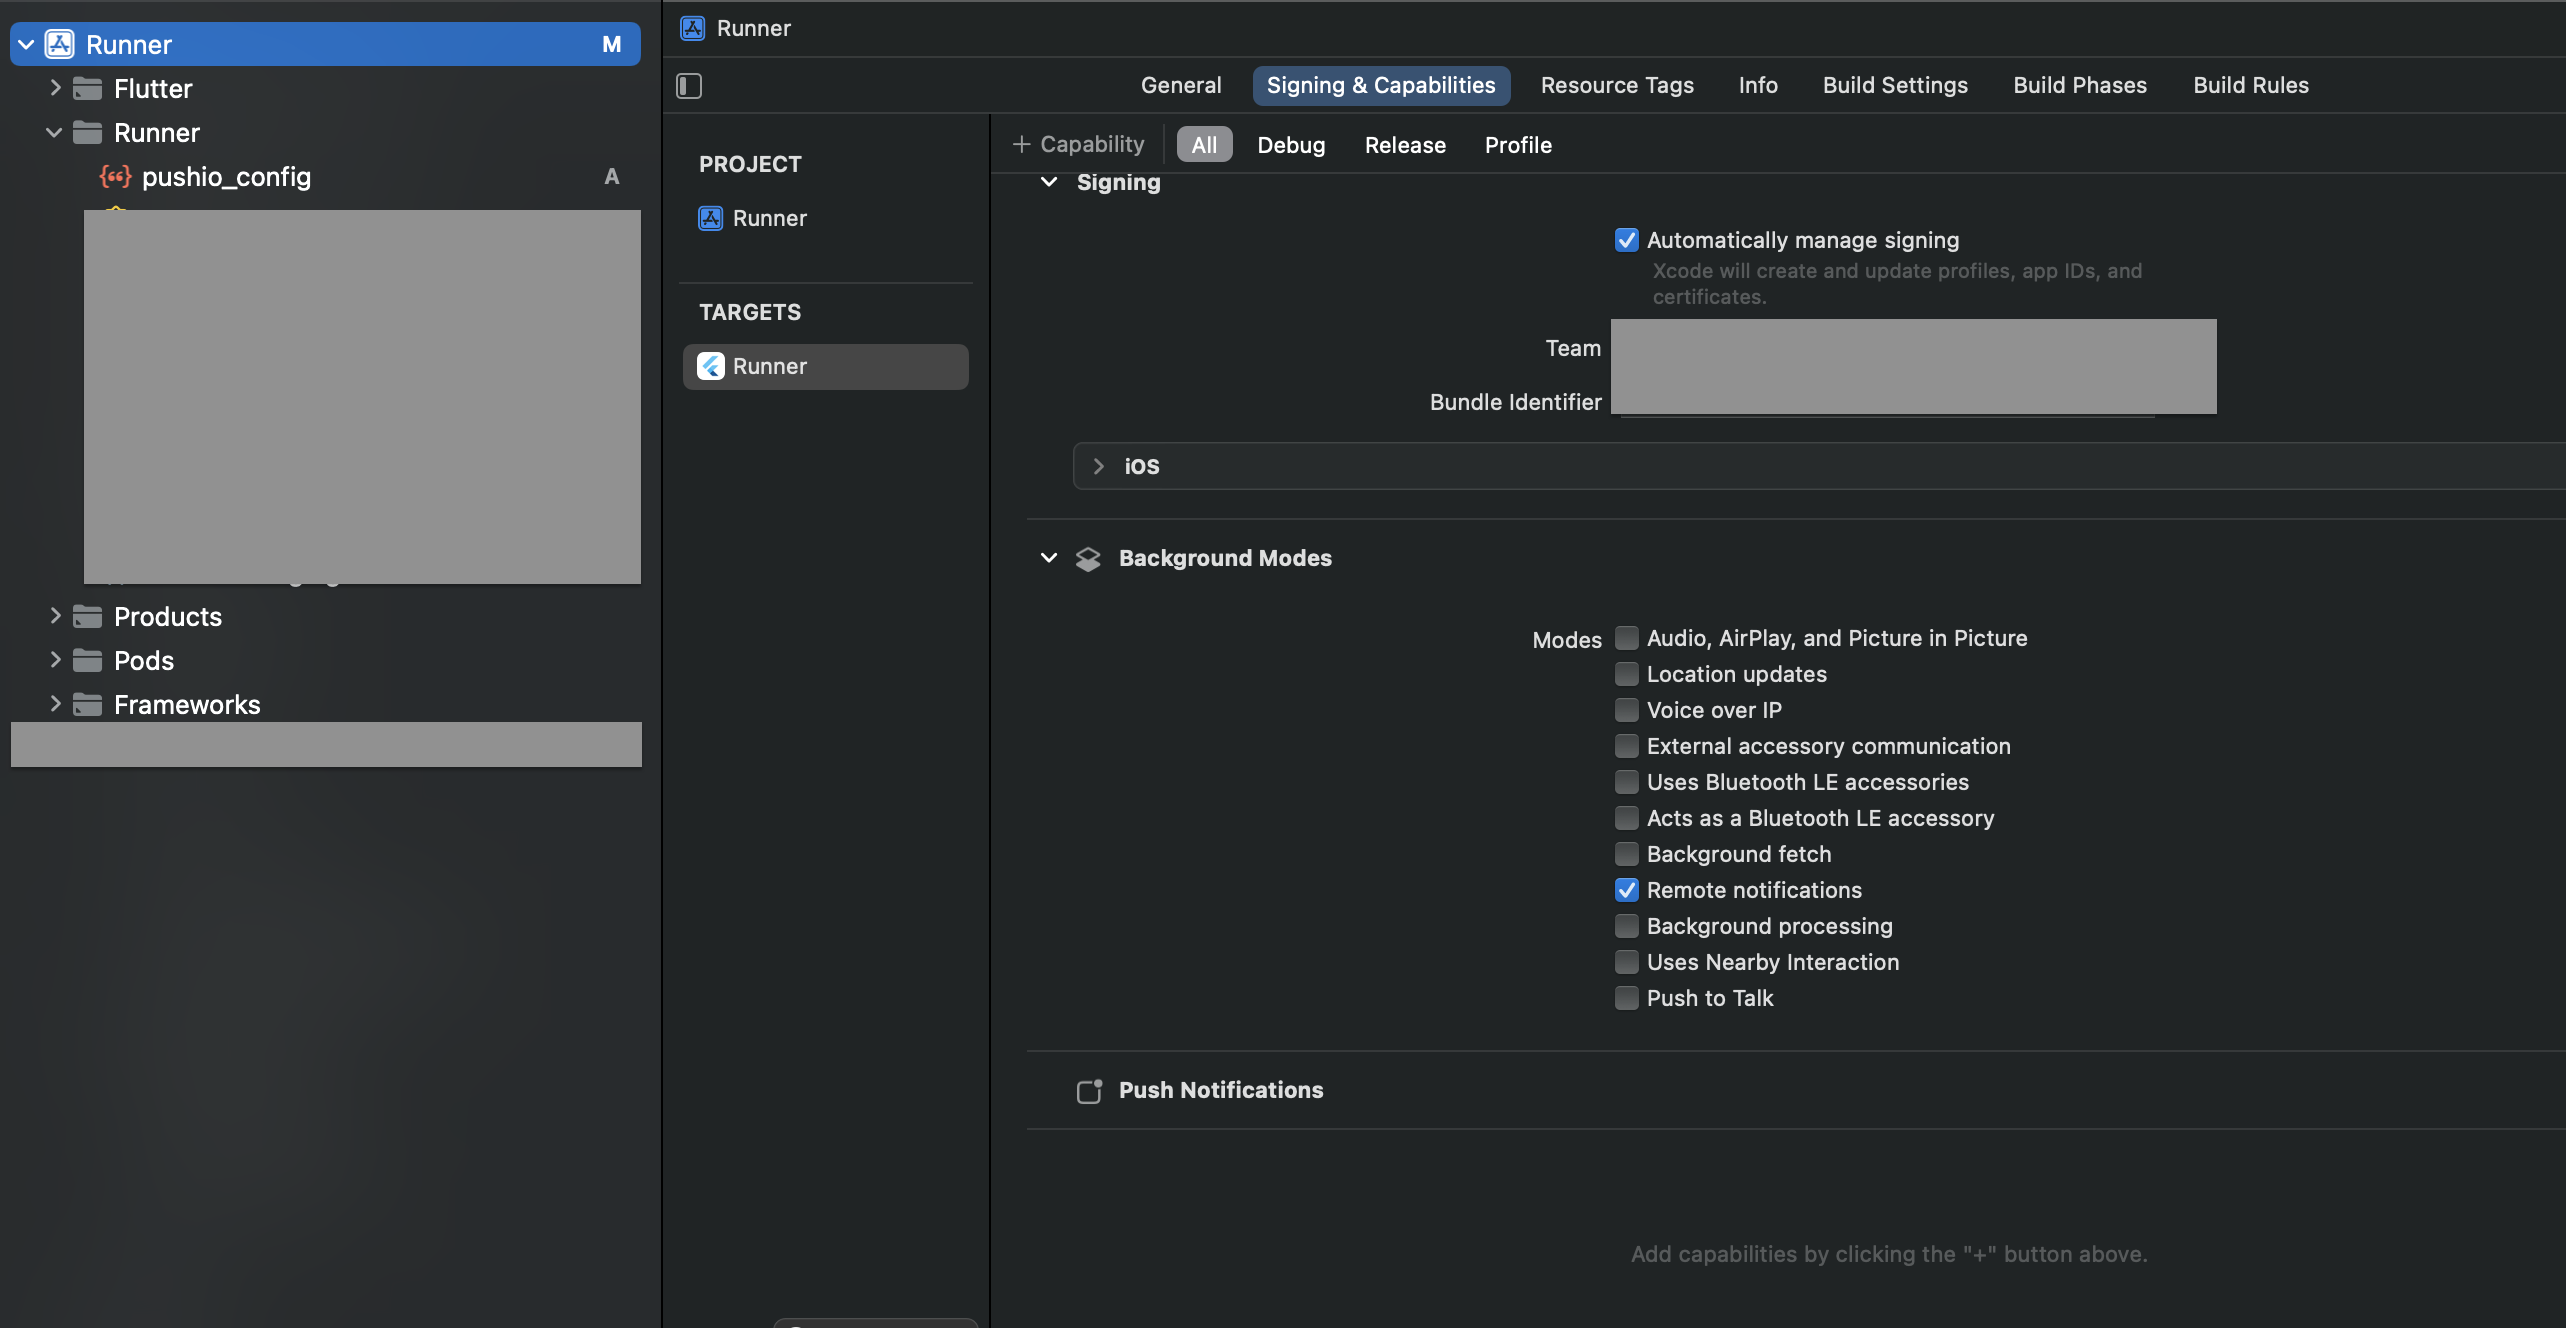Enable Location updates mode

coord(1627,674)
